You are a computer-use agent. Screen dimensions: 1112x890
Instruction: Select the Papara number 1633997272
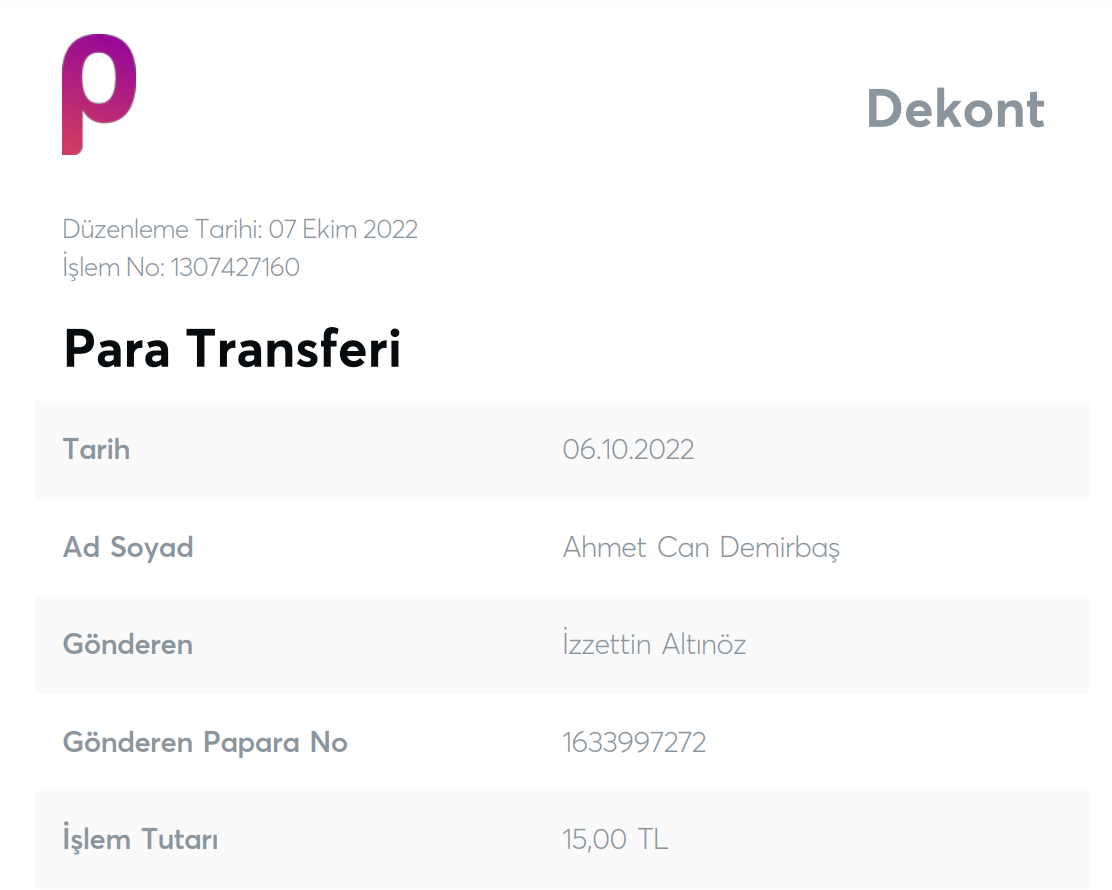click(634, 742)
